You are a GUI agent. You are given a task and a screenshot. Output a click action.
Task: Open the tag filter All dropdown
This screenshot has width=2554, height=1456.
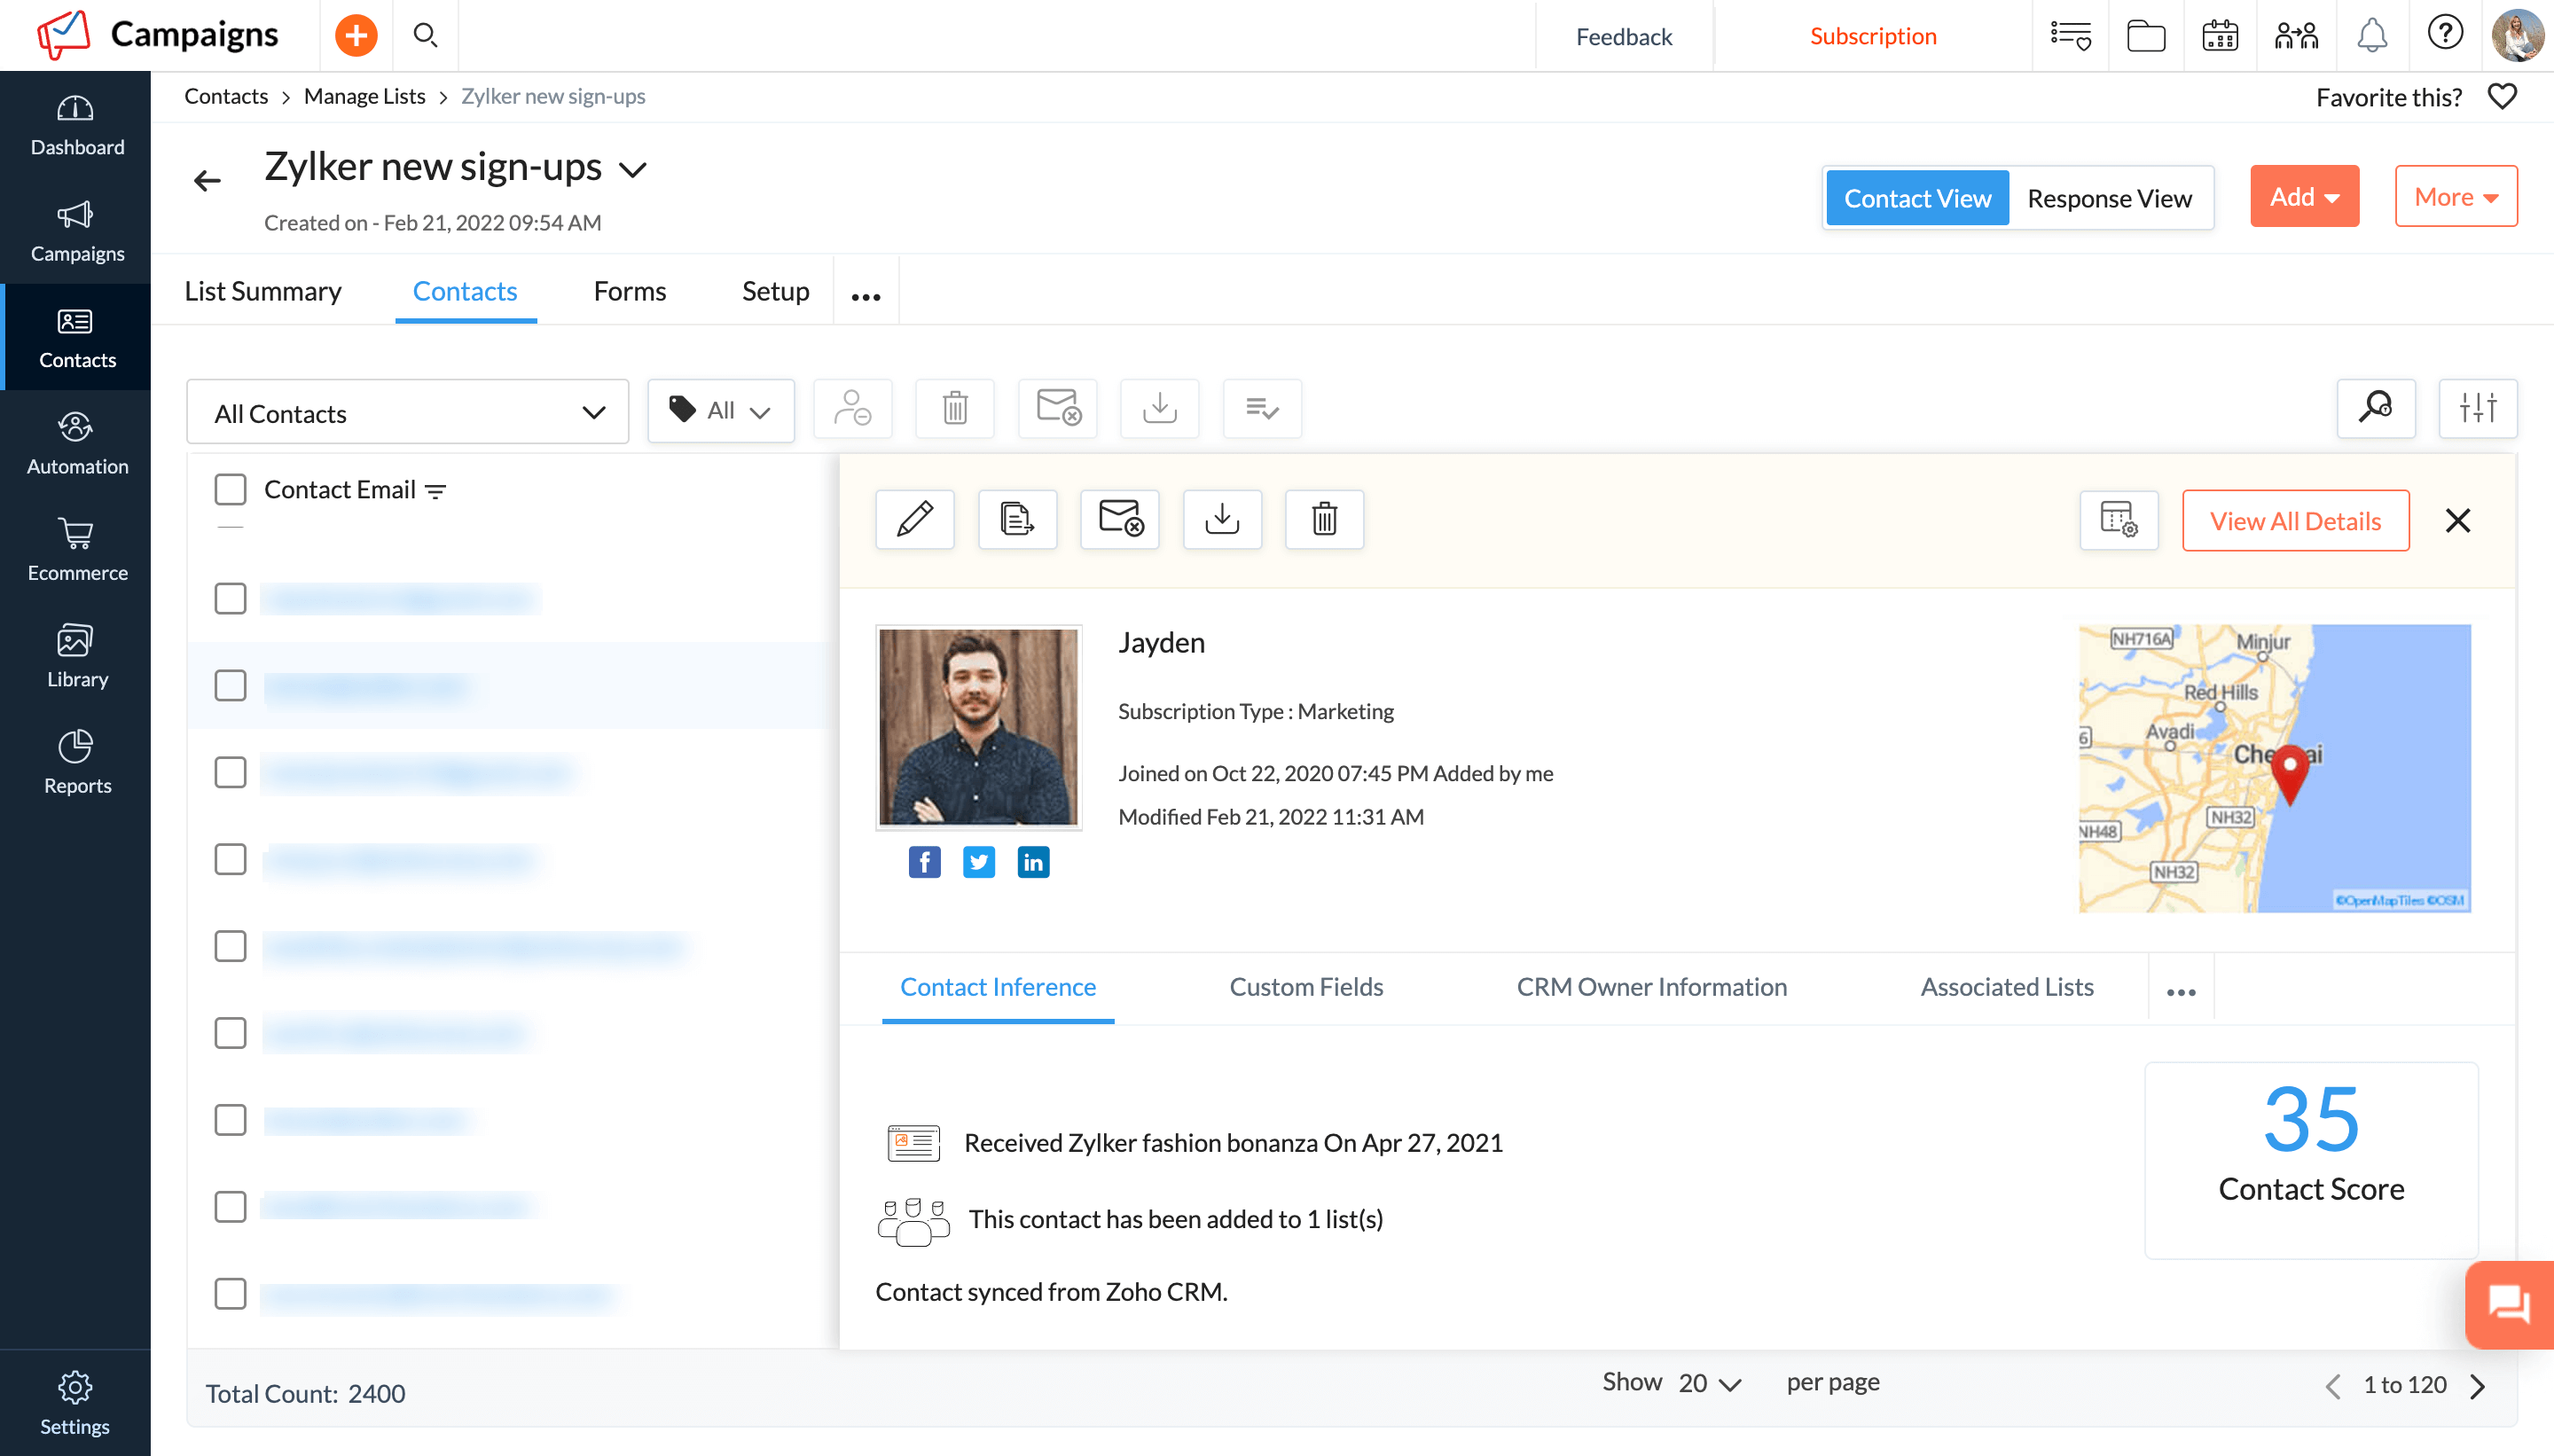tap(720, 410)
